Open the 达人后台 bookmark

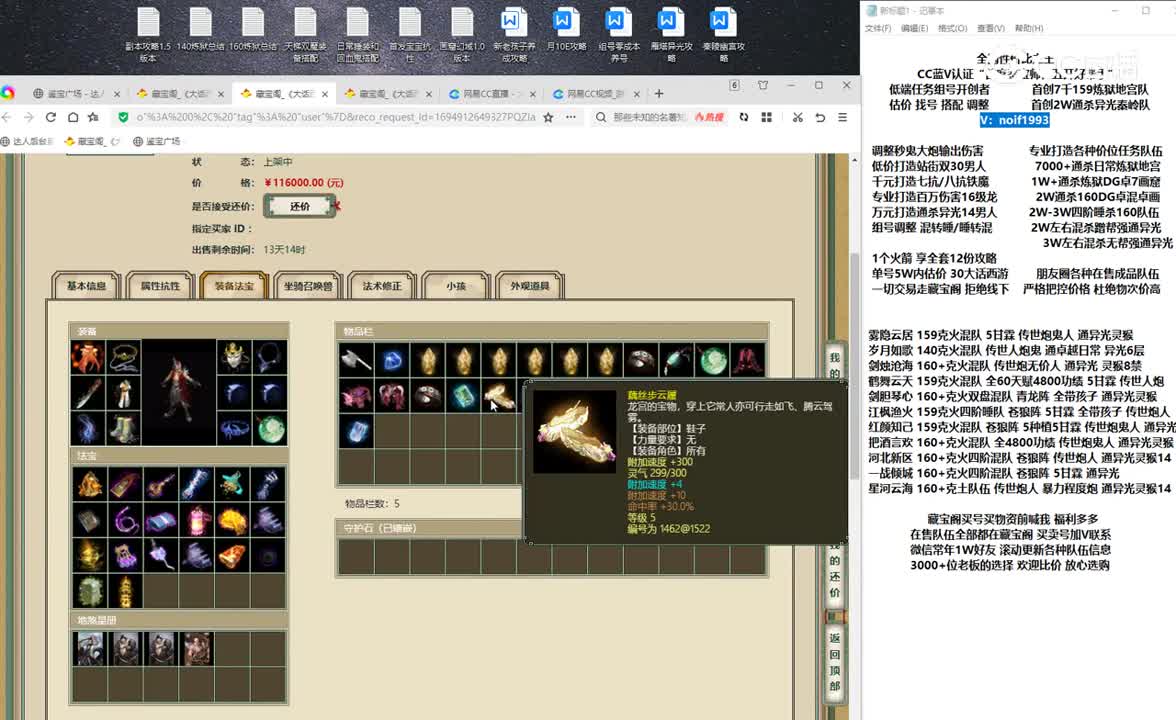click(27, 141)
